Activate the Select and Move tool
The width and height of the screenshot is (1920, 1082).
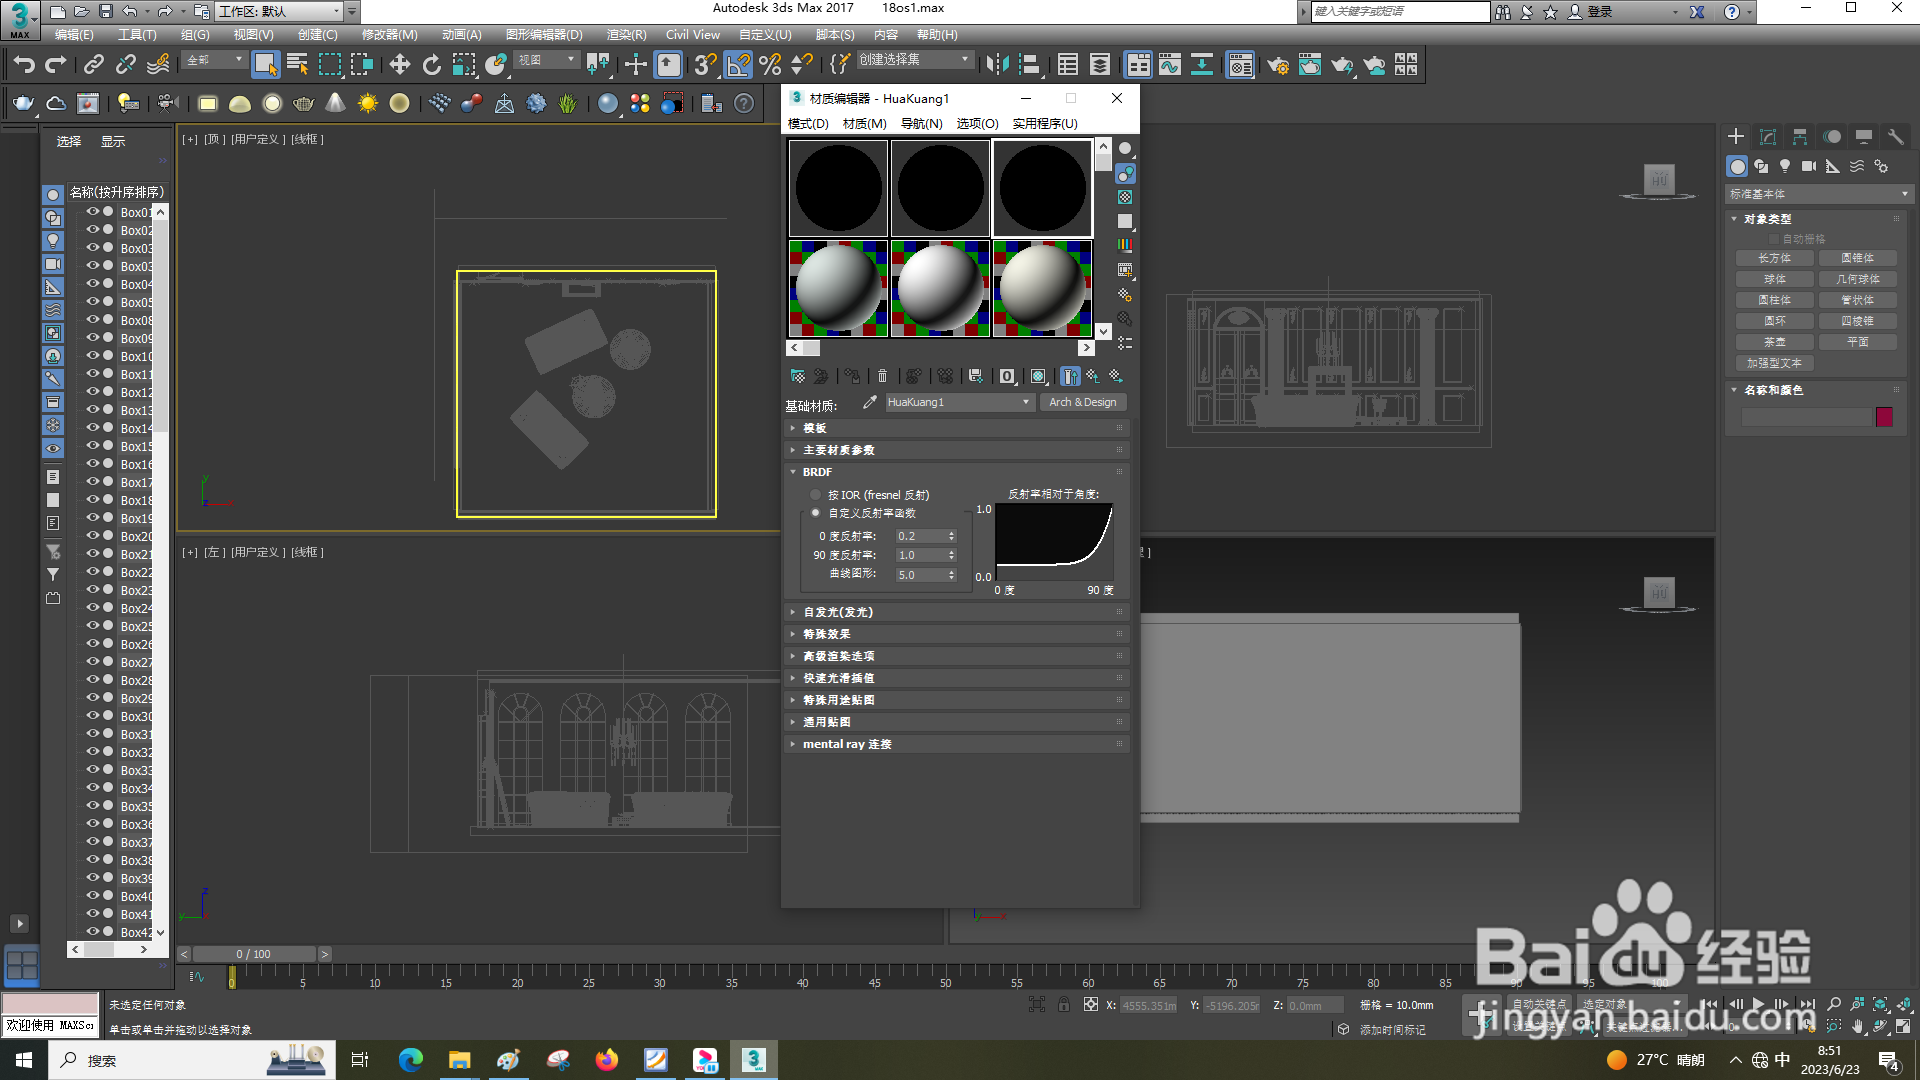point(400,65)
